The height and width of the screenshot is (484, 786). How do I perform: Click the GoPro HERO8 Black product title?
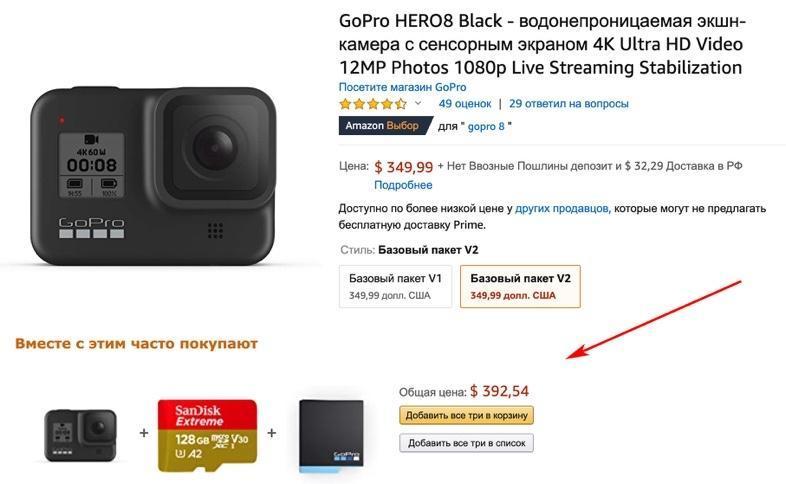(541, 44)
